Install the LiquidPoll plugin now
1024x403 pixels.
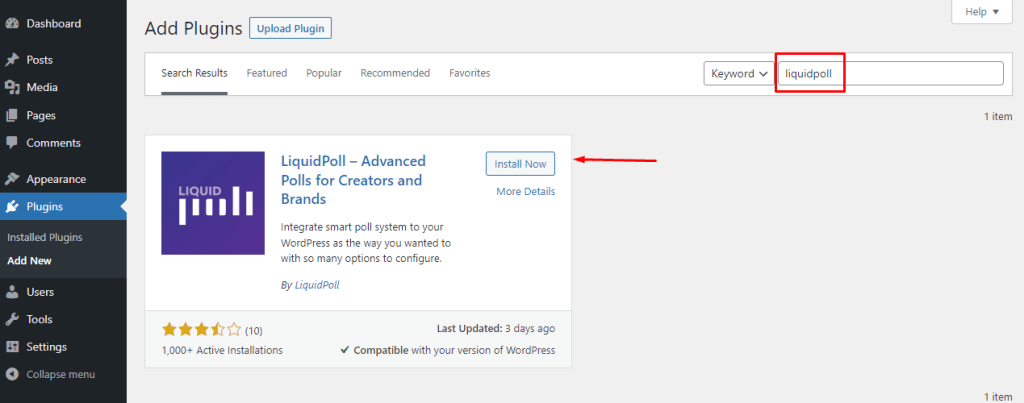520,164
